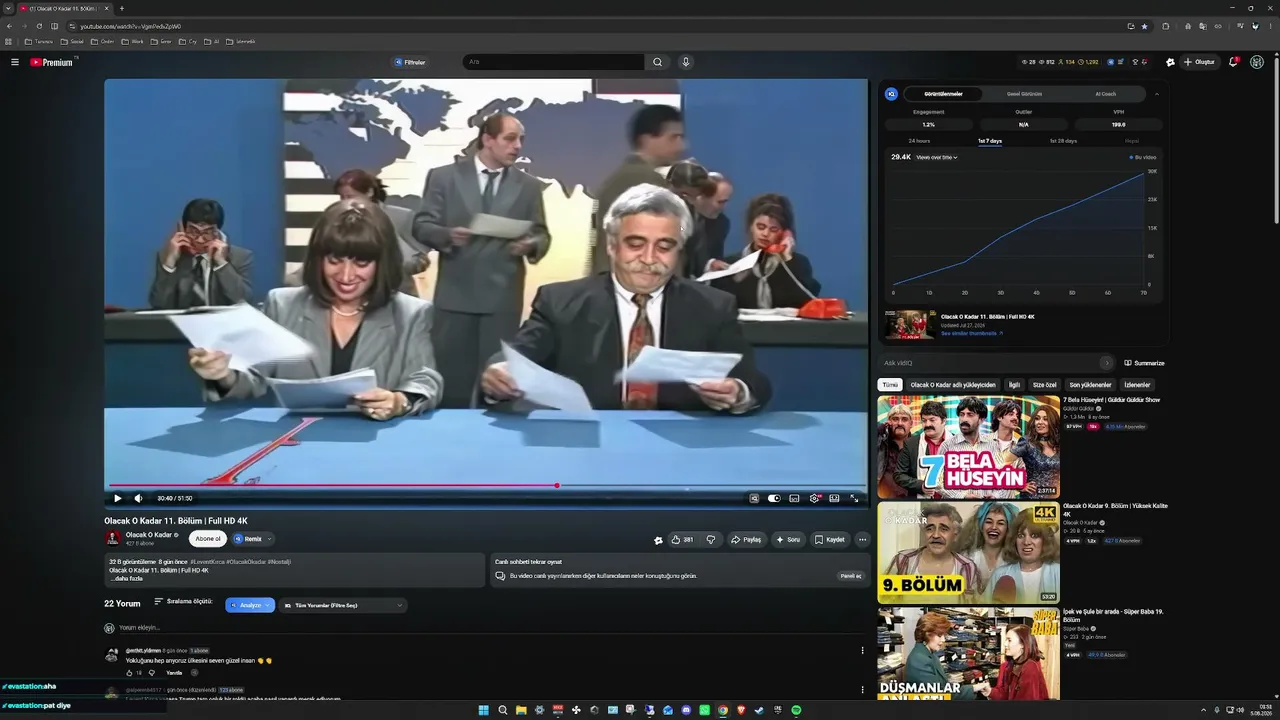The width and height of the screenshot is (1280, 720).
Task: Collapse the vidIQ panel with the chevron
Action: coord(1157,94)
